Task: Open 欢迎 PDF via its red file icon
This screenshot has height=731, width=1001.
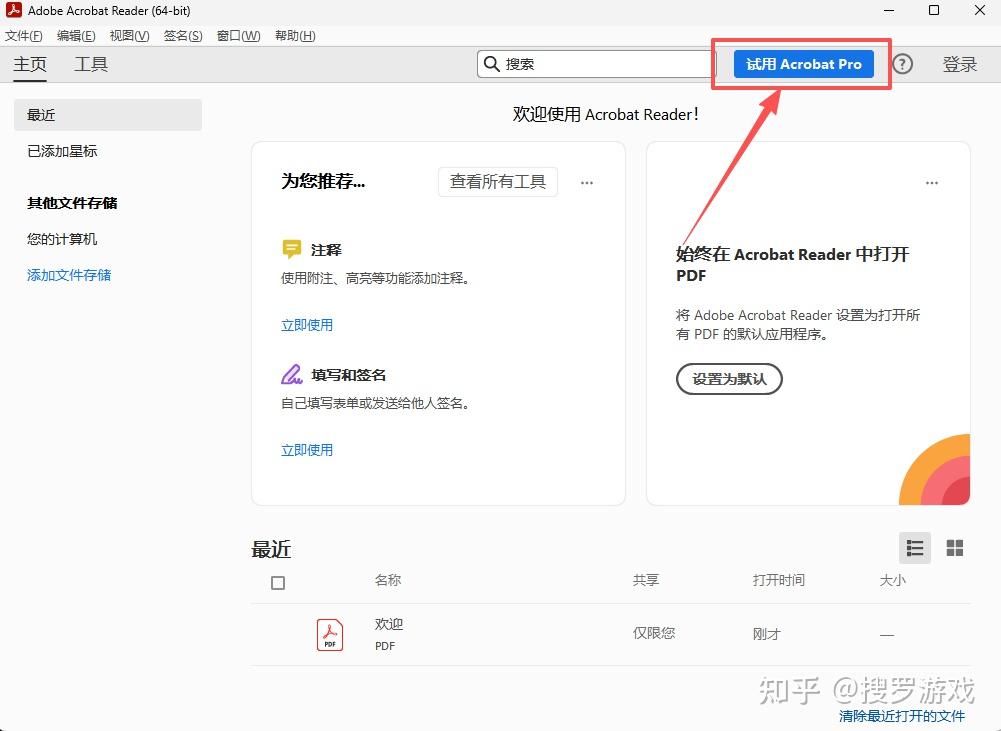Action: coord(330,634)
